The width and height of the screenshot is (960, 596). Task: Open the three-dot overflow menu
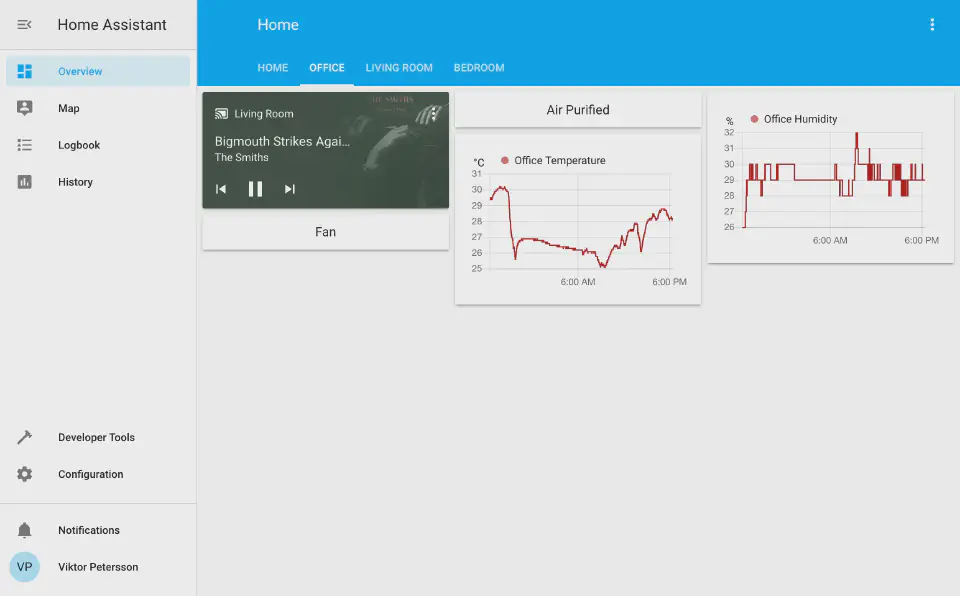click(x=932, y=25)
